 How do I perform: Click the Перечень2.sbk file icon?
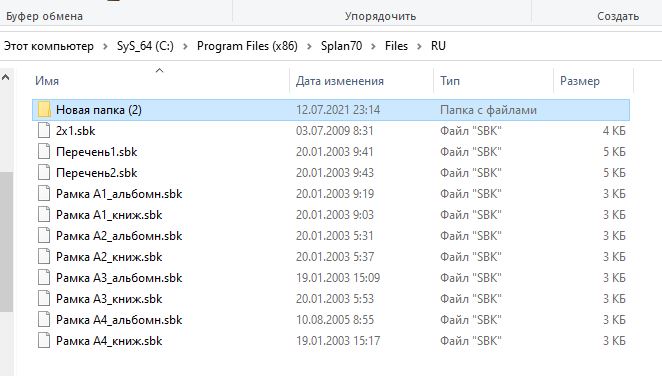click(x=44, y=173)
